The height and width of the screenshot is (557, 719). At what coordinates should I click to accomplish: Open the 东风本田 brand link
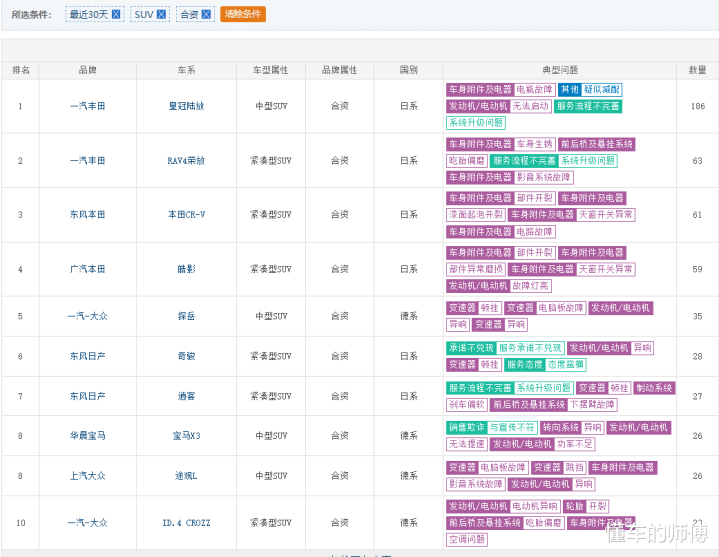88,215
